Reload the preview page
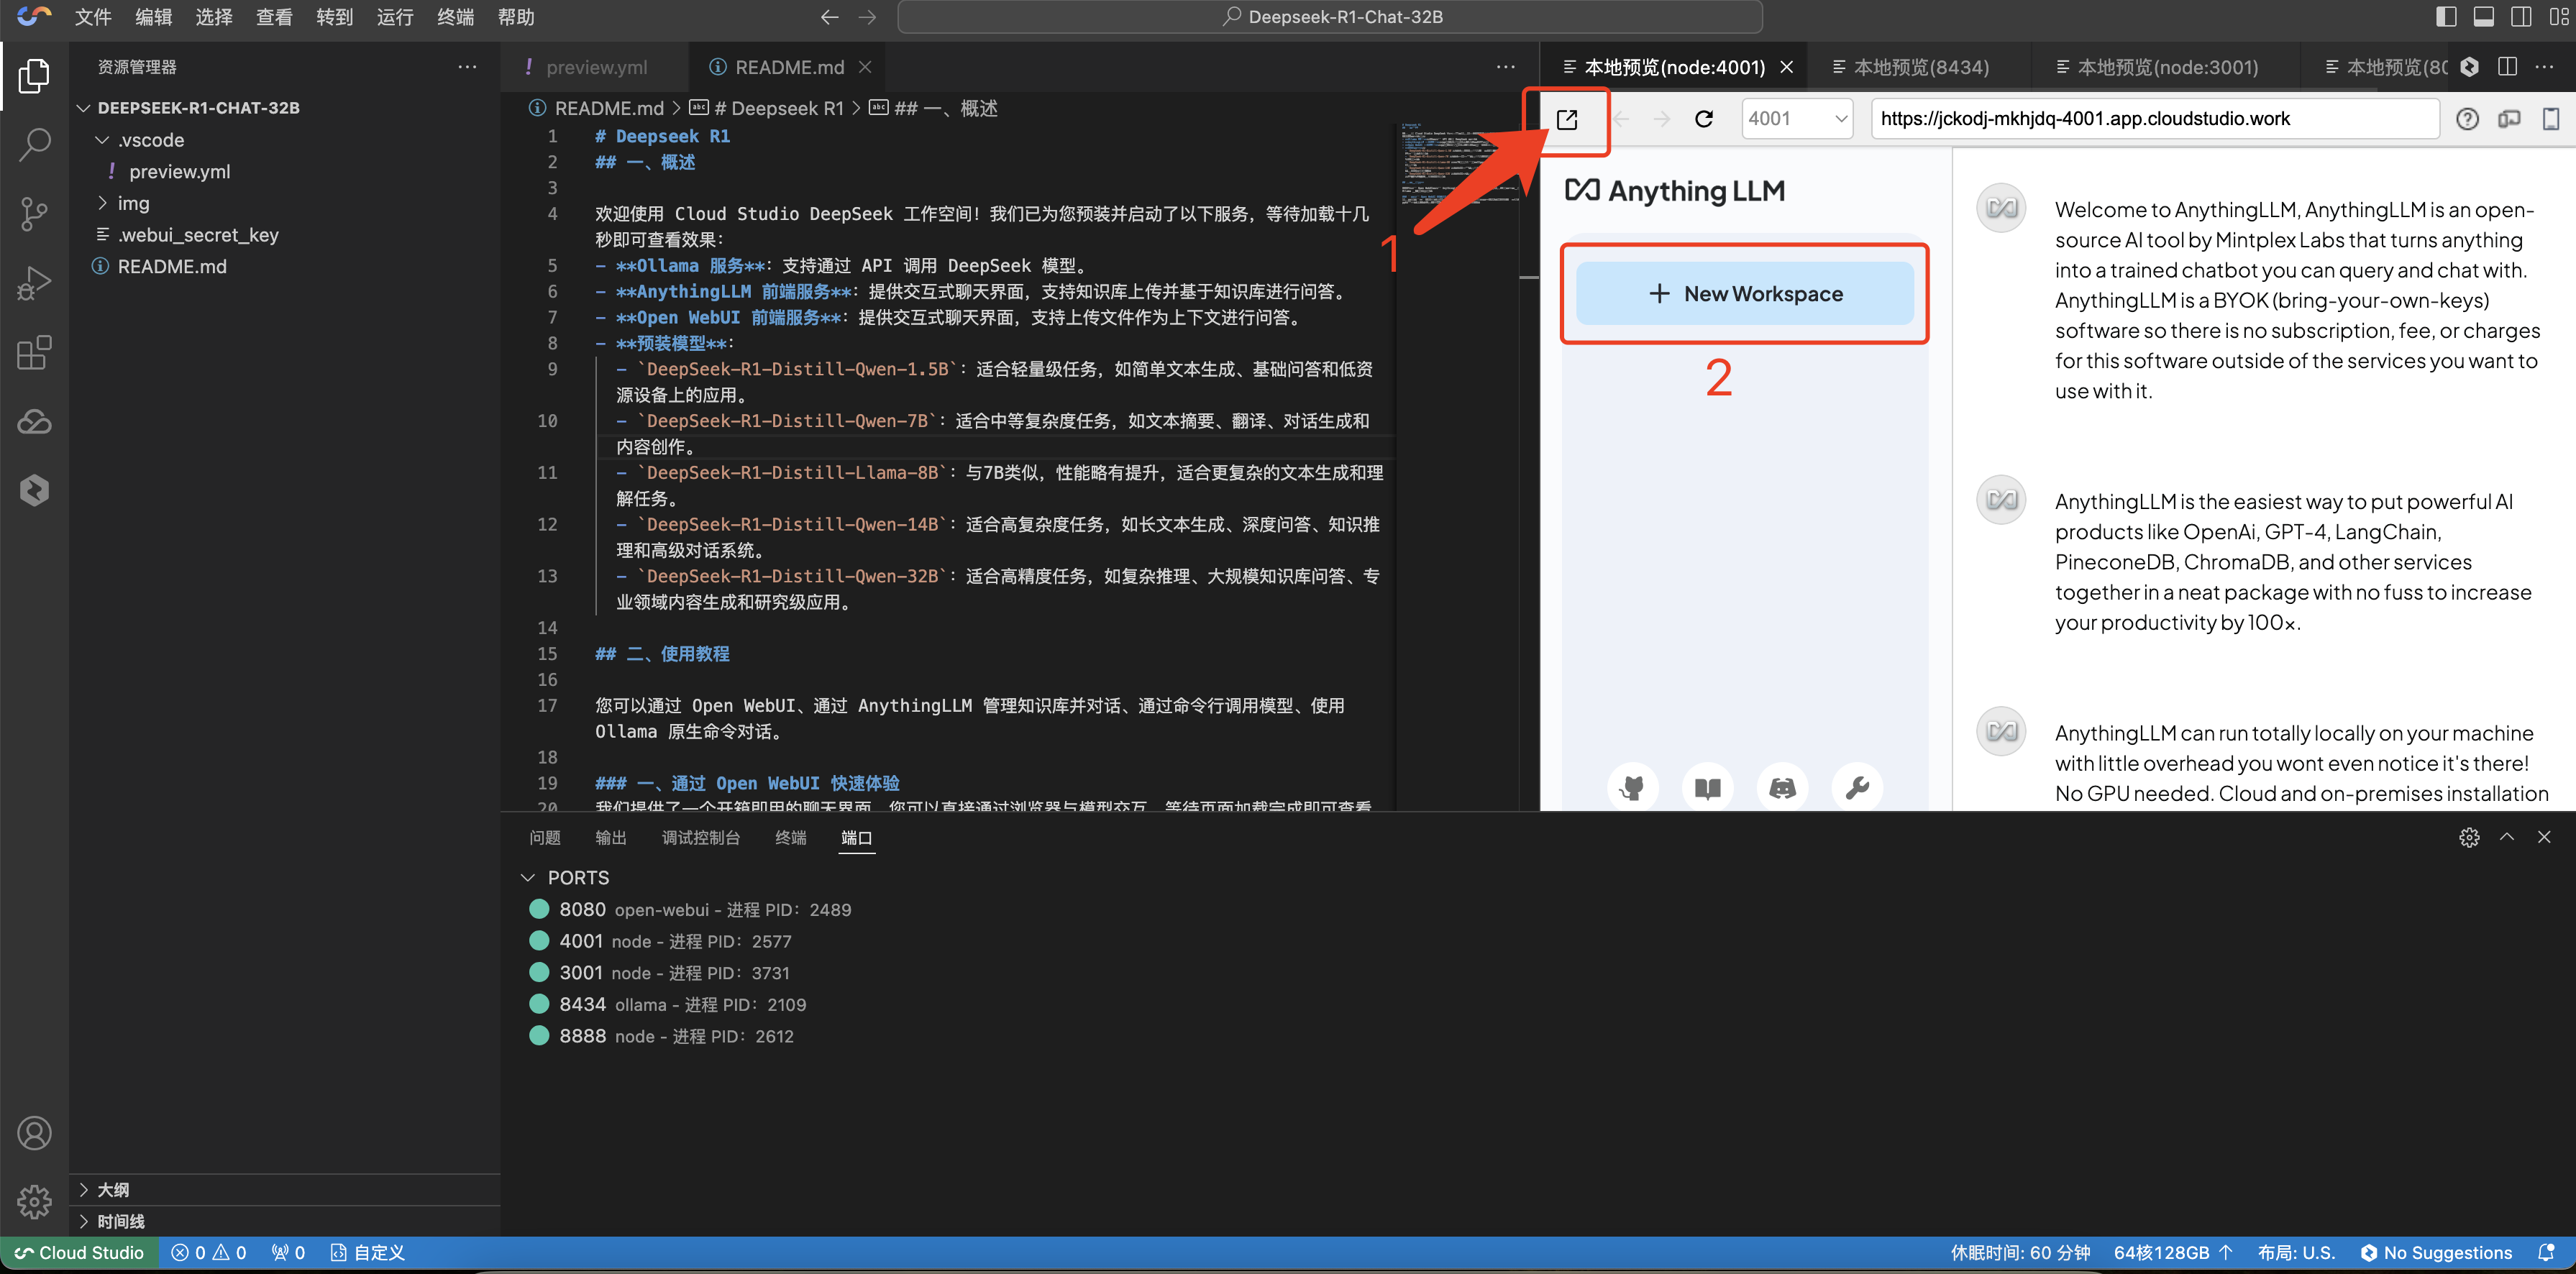The width and height of the screenshot is (2576, 1274). (1704, 119)
